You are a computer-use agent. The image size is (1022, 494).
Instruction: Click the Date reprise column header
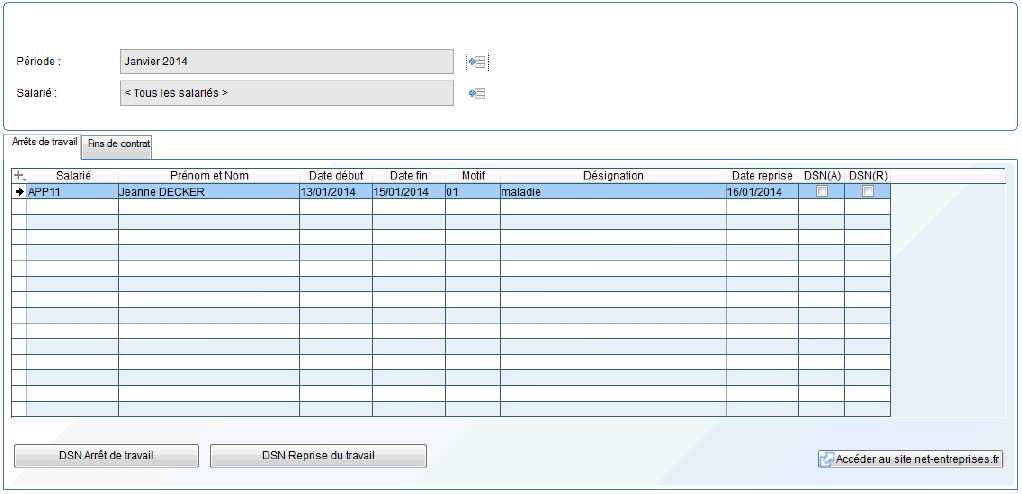coord(763,176)
